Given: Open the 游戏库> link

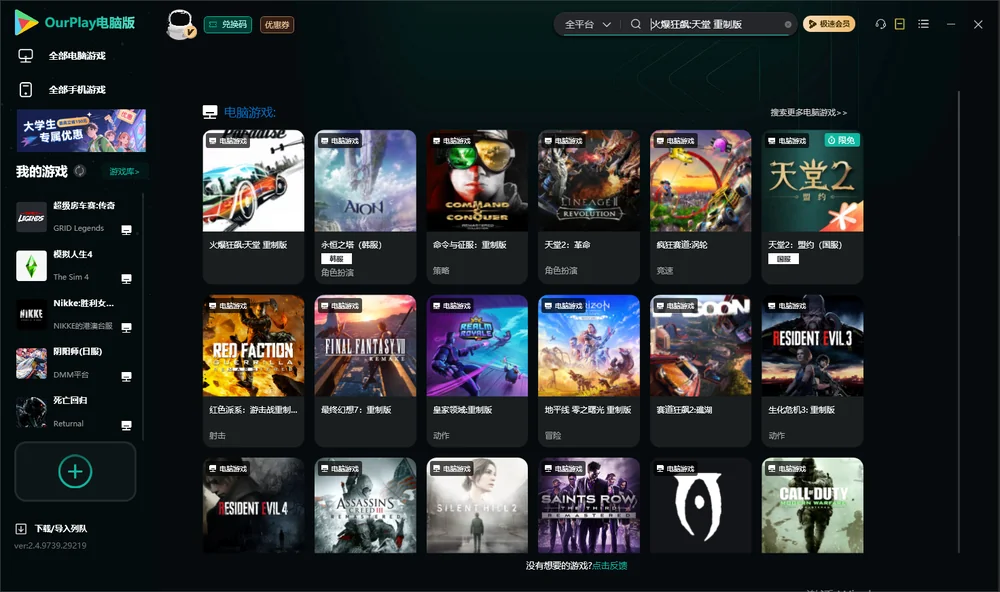Looking at the screenshot, I should point(124,172).
